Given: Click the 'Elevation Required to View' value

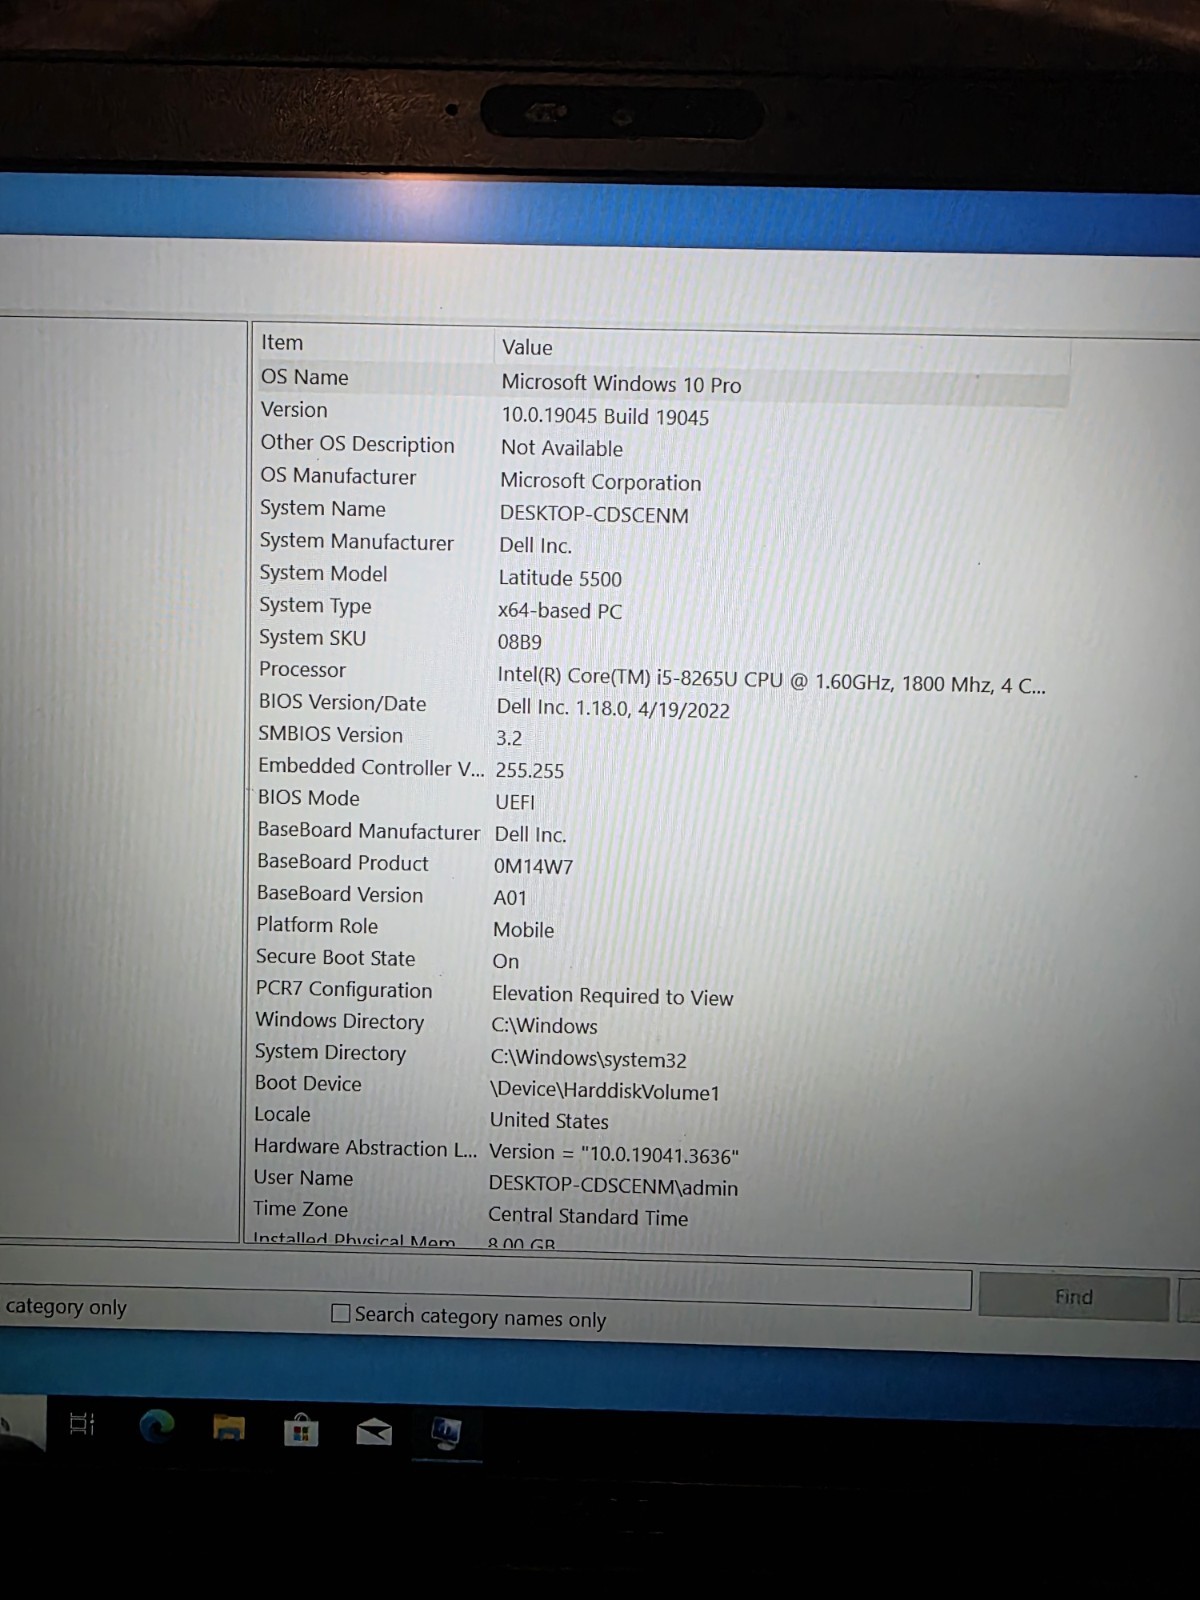Looking at the screenshot, I should click(612, 996).
